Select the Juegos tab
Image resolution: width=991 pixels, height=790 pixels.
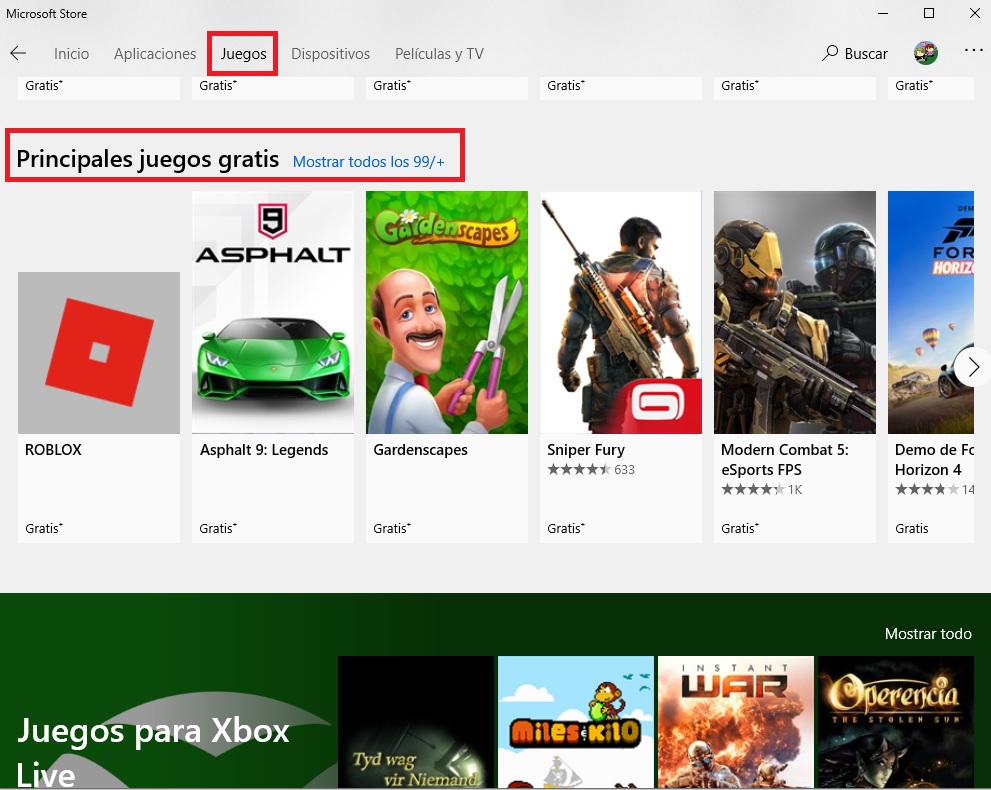tap(243, 54)
